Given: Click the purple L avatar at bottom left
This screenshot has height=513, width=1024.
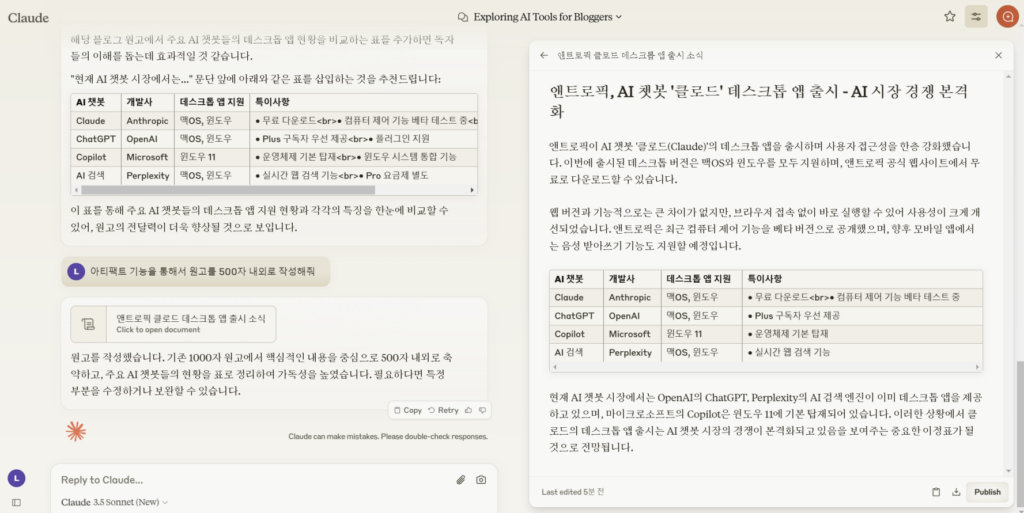Looking at the screenshot, I should coord(16,478).
